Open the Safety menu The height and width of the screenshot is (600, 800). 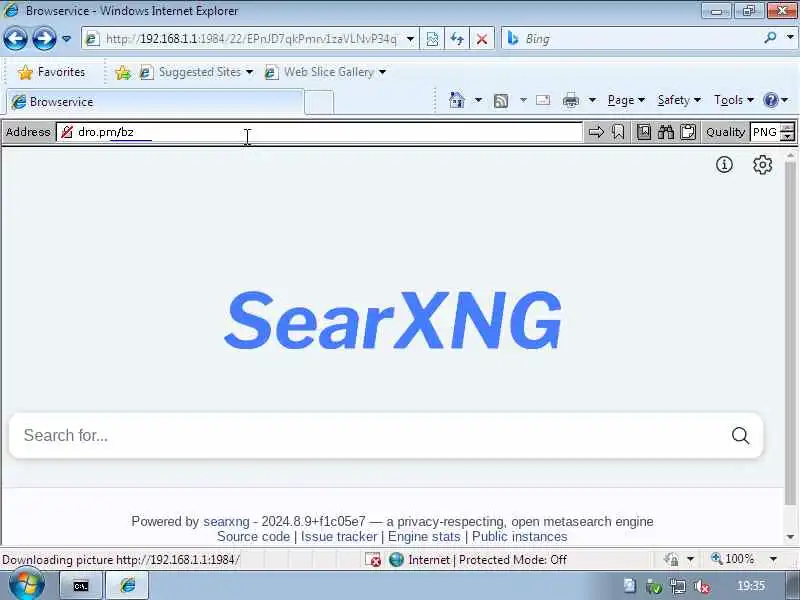(x=679, y=100)
